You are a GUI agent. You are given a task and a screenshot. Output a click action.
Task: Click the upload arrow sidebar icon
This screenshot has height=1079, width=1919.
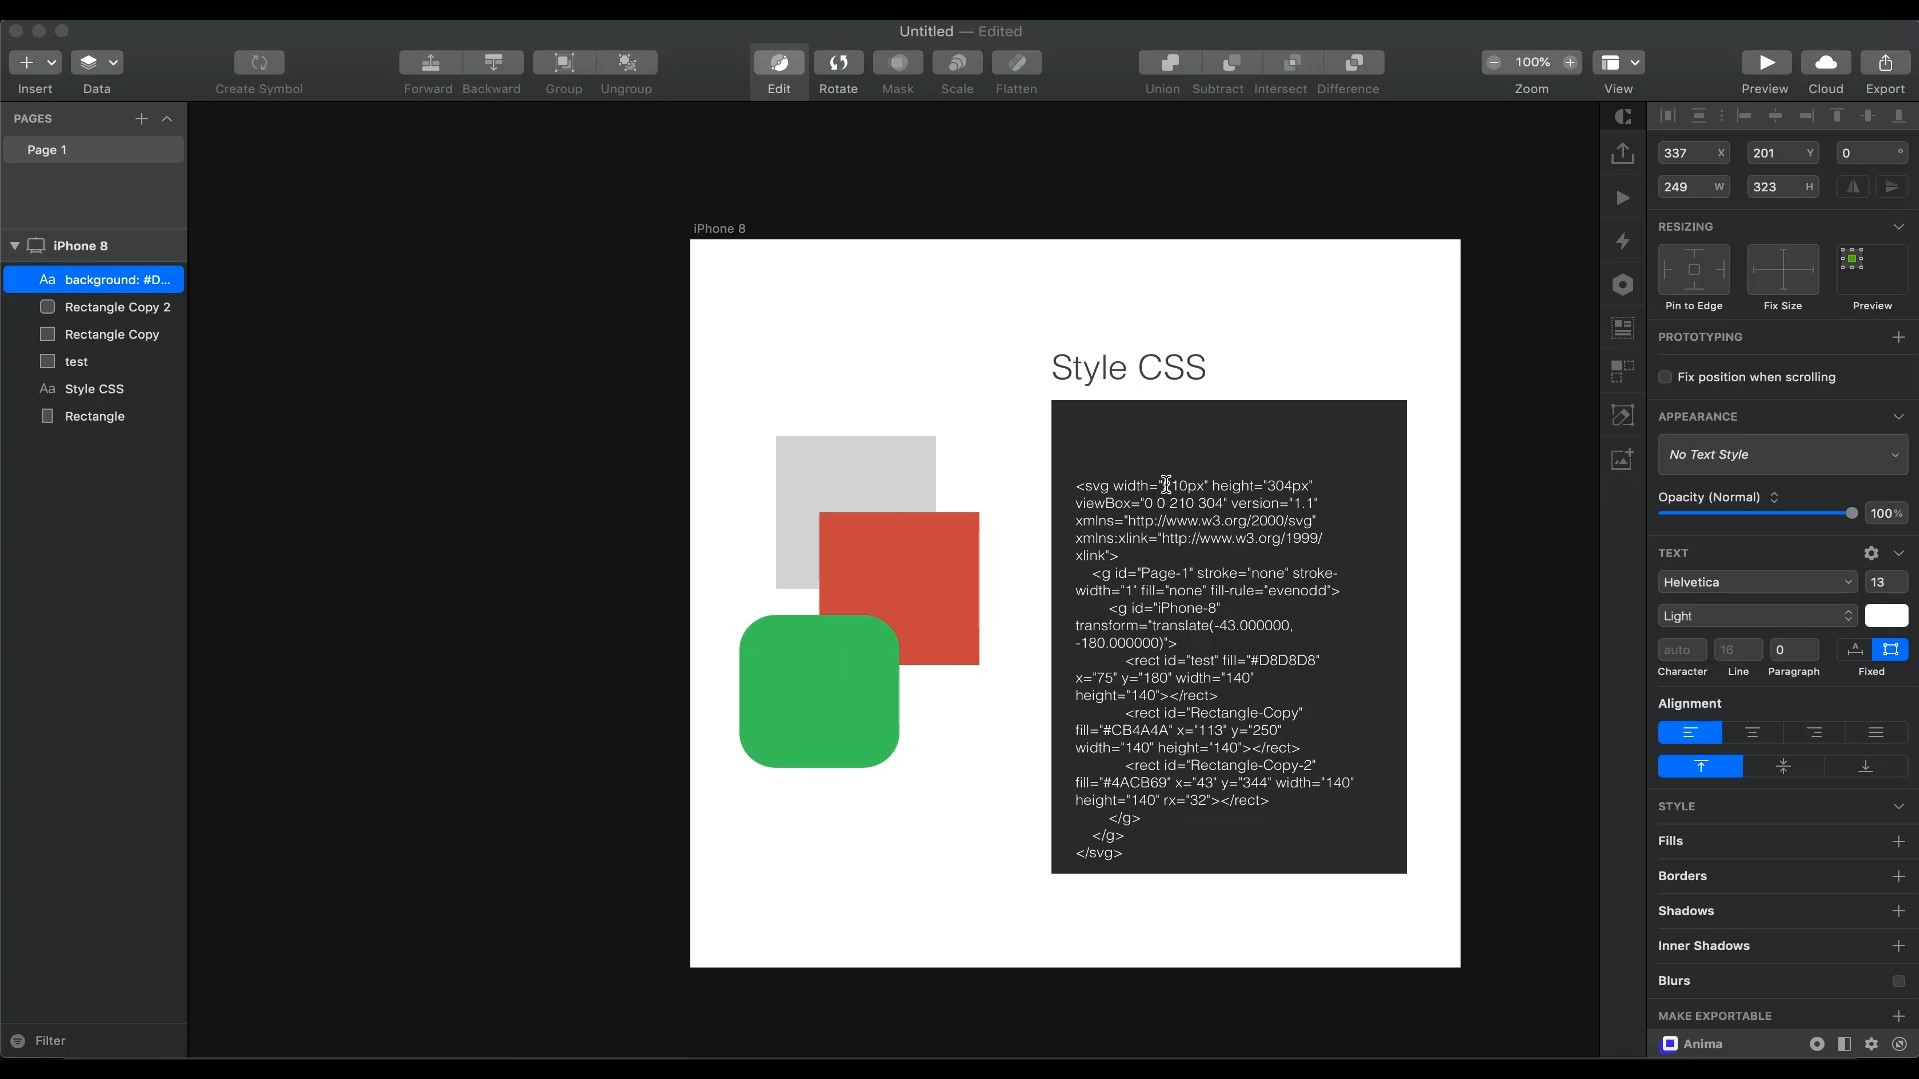[x=1623, y=153]
